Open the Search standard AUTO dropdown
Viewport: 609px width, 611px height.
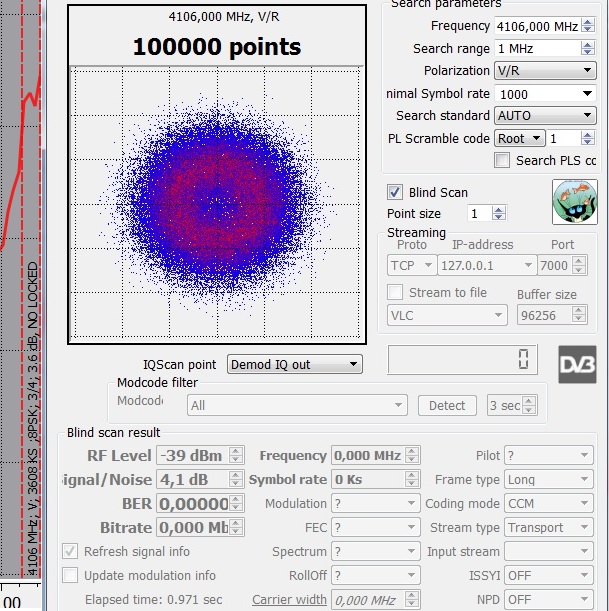point(545,116)
